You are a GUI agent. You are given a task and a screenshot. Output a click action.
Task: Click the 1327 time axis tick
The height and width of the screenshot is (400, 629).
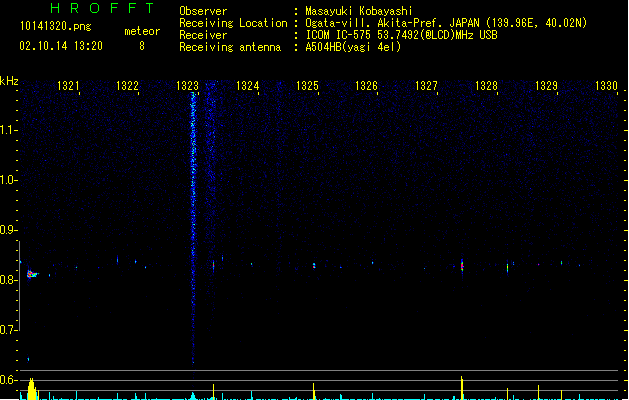point(426,86)
